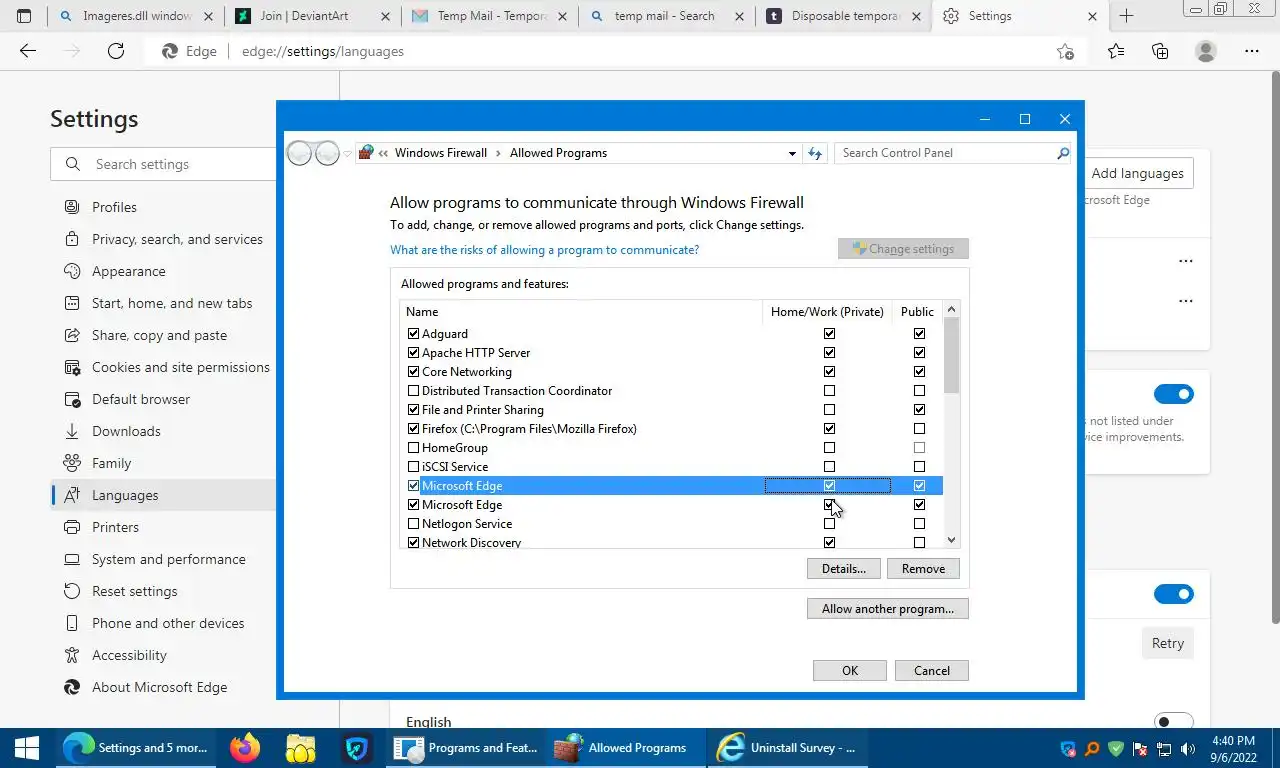Click the orange search icon in system tray
Viewport: 1280px width, 768px height.
[1092, 748]
